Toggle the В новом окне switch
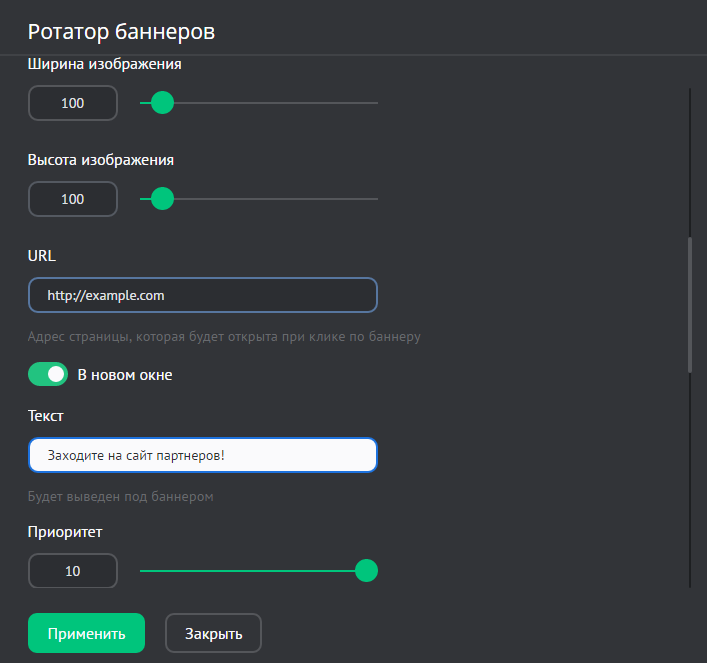 click(x=48, y=375)
